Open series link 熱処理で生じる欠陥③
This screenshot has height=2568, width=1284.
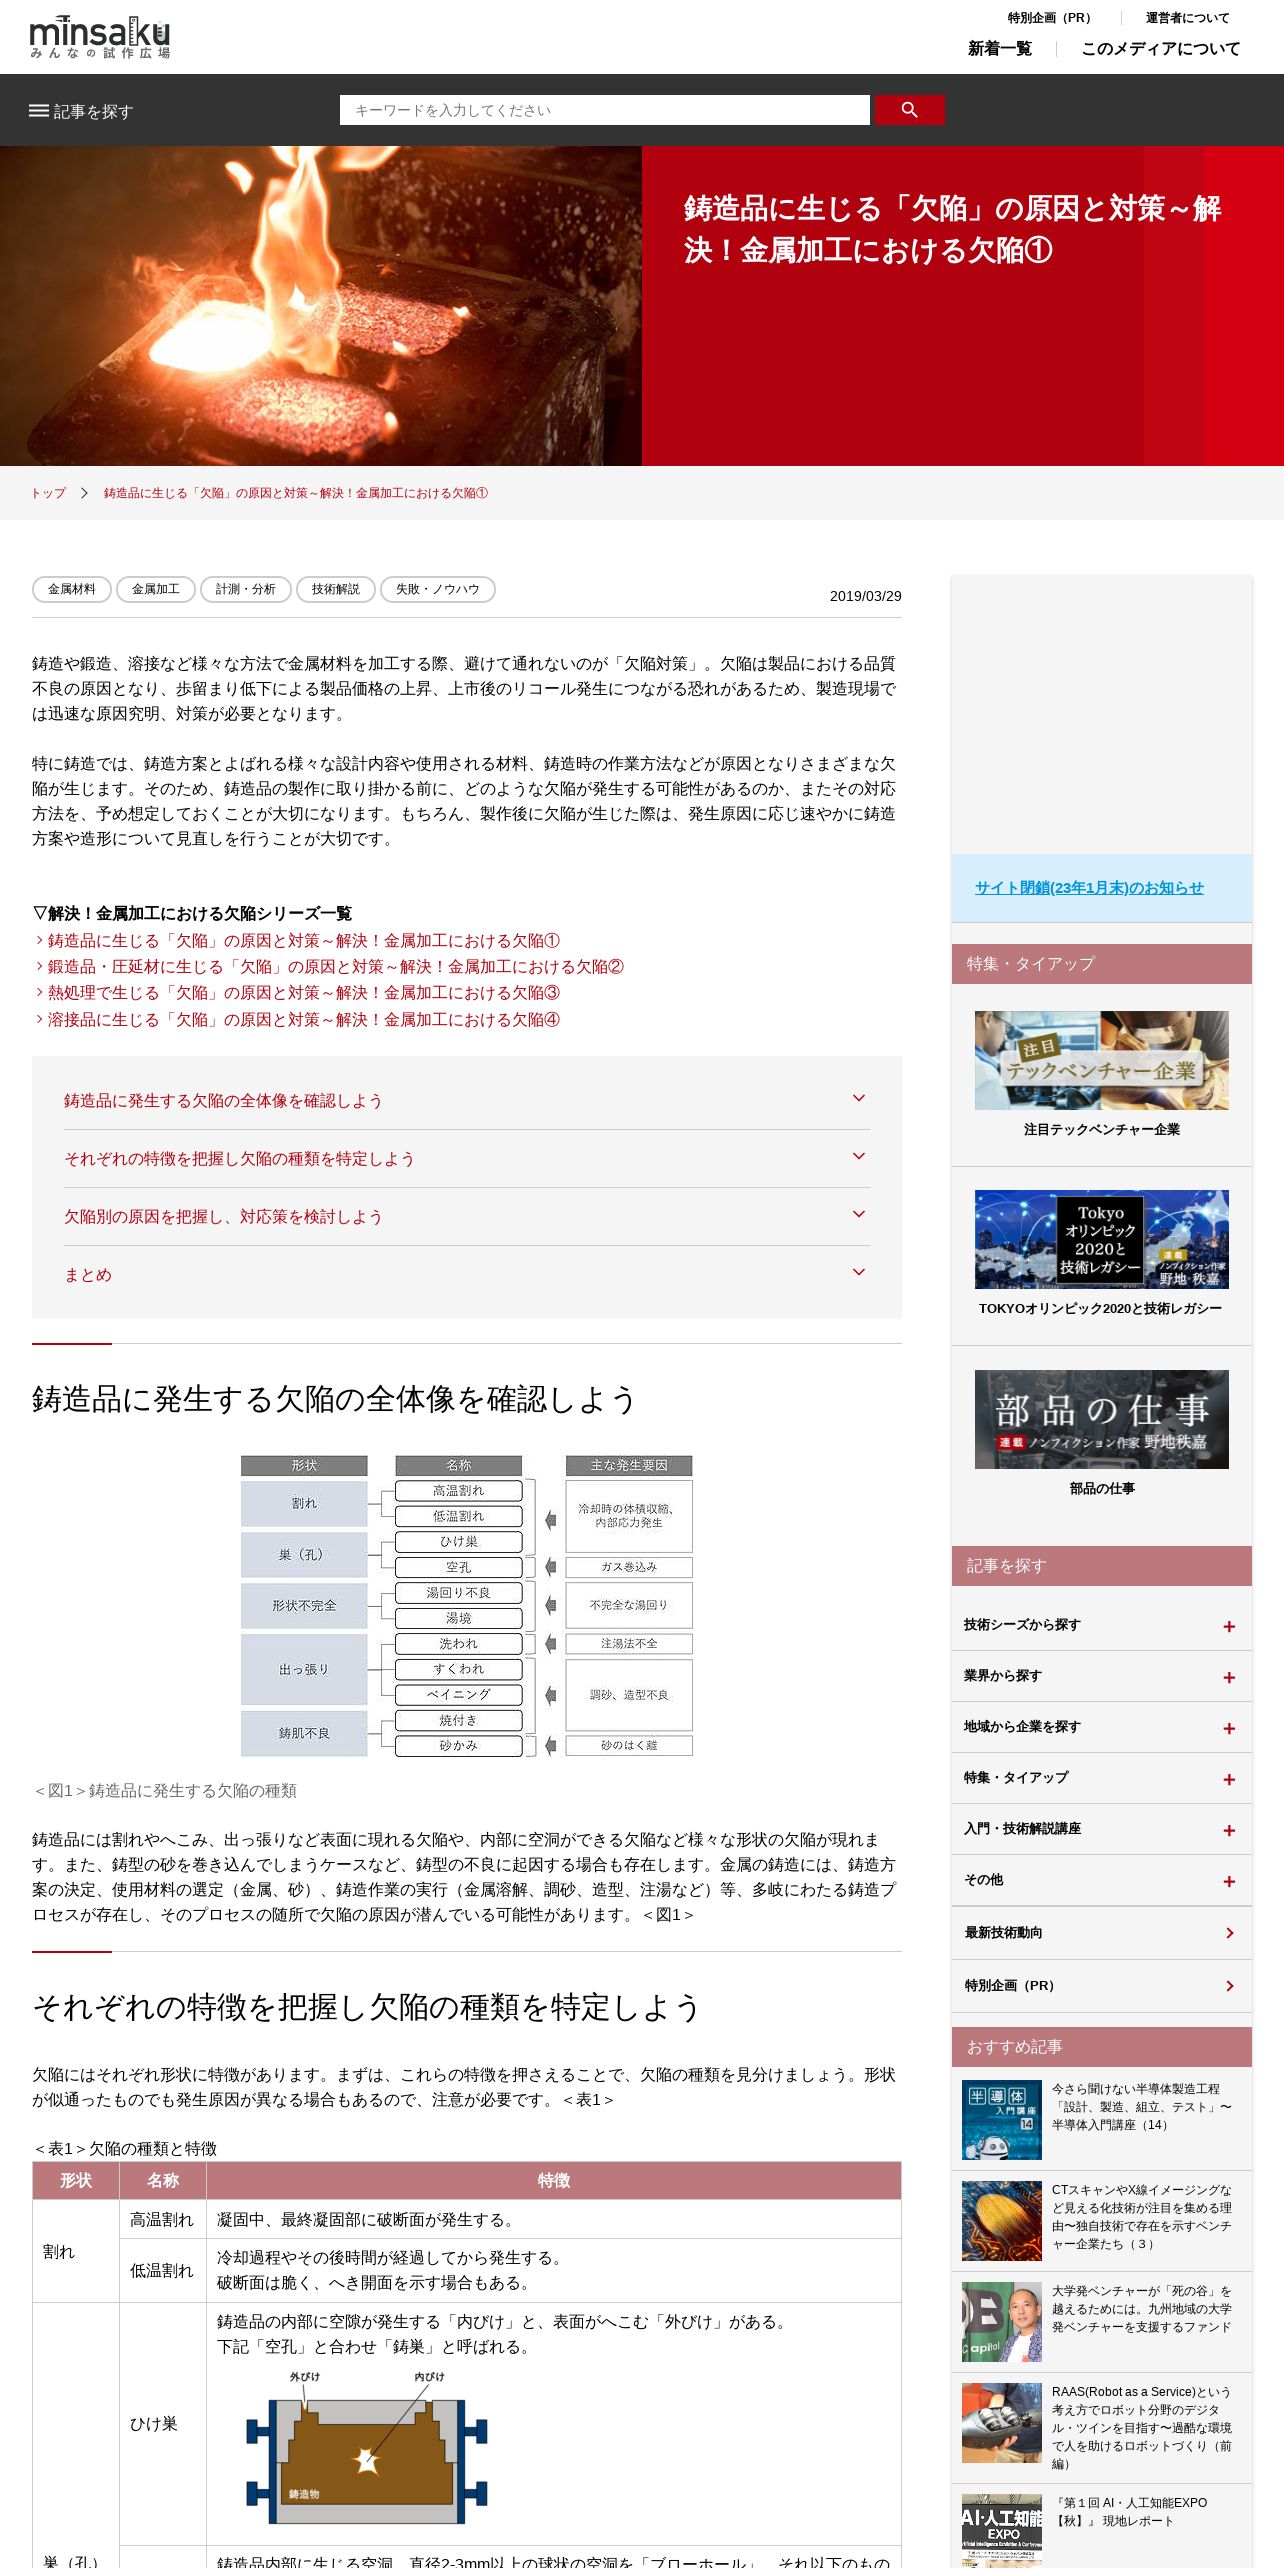tap(303, 993)
